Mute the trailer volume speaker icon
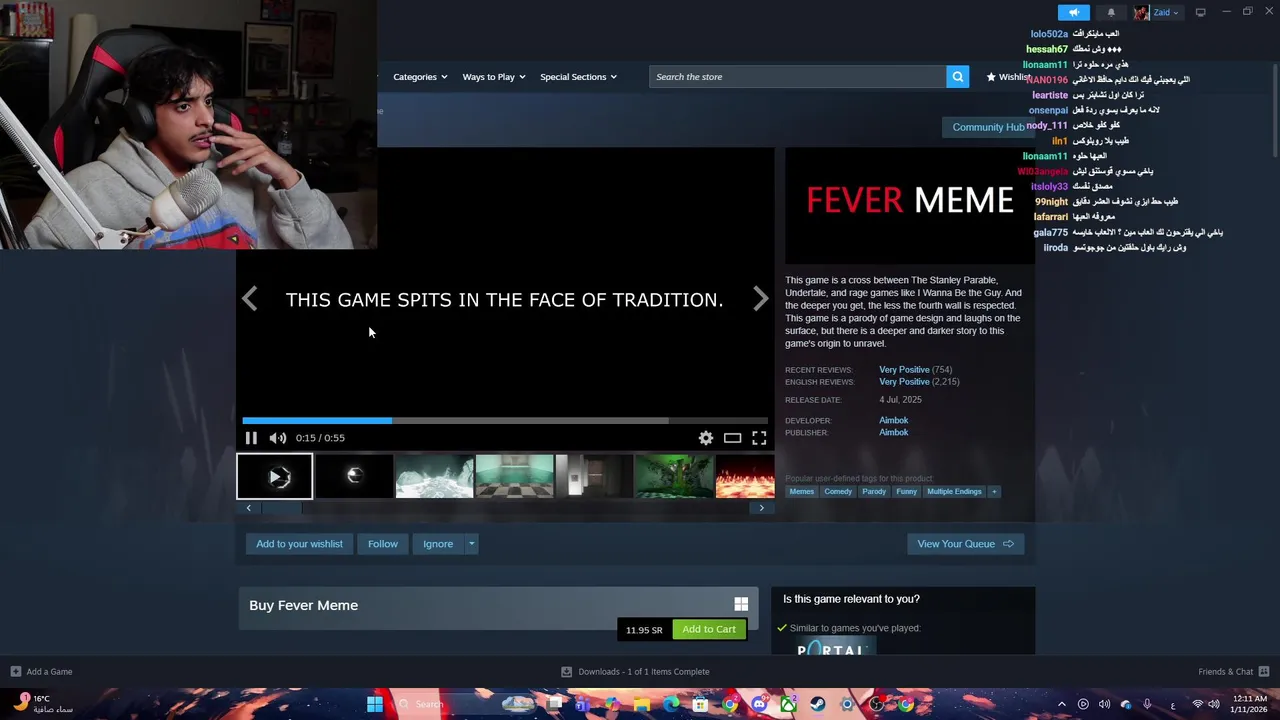Screen dimensions: 1280x720 [x=278, y=438]
